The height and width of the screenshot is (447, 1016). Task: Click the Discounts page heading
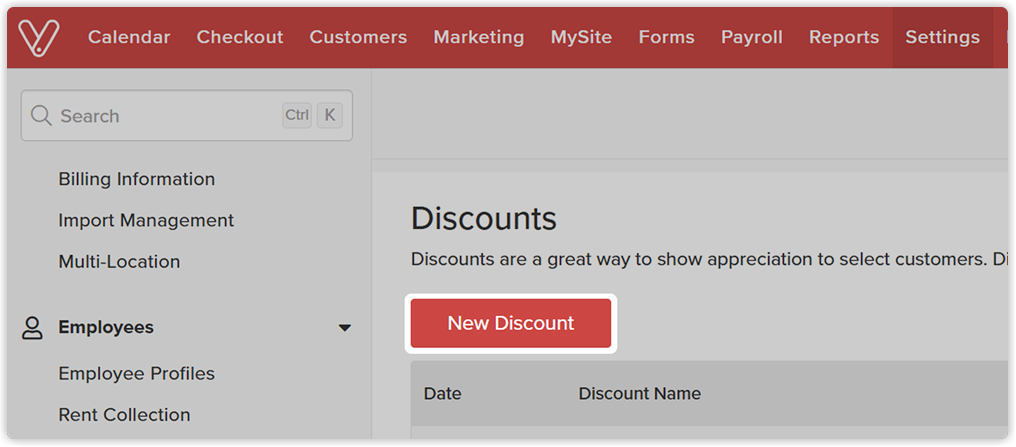[484, 219]
